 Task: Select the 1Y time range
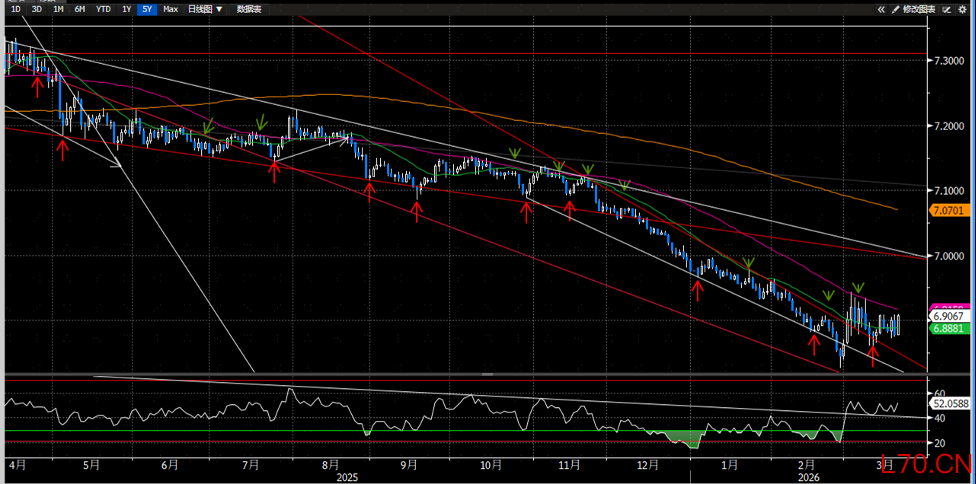coord(126,8)
